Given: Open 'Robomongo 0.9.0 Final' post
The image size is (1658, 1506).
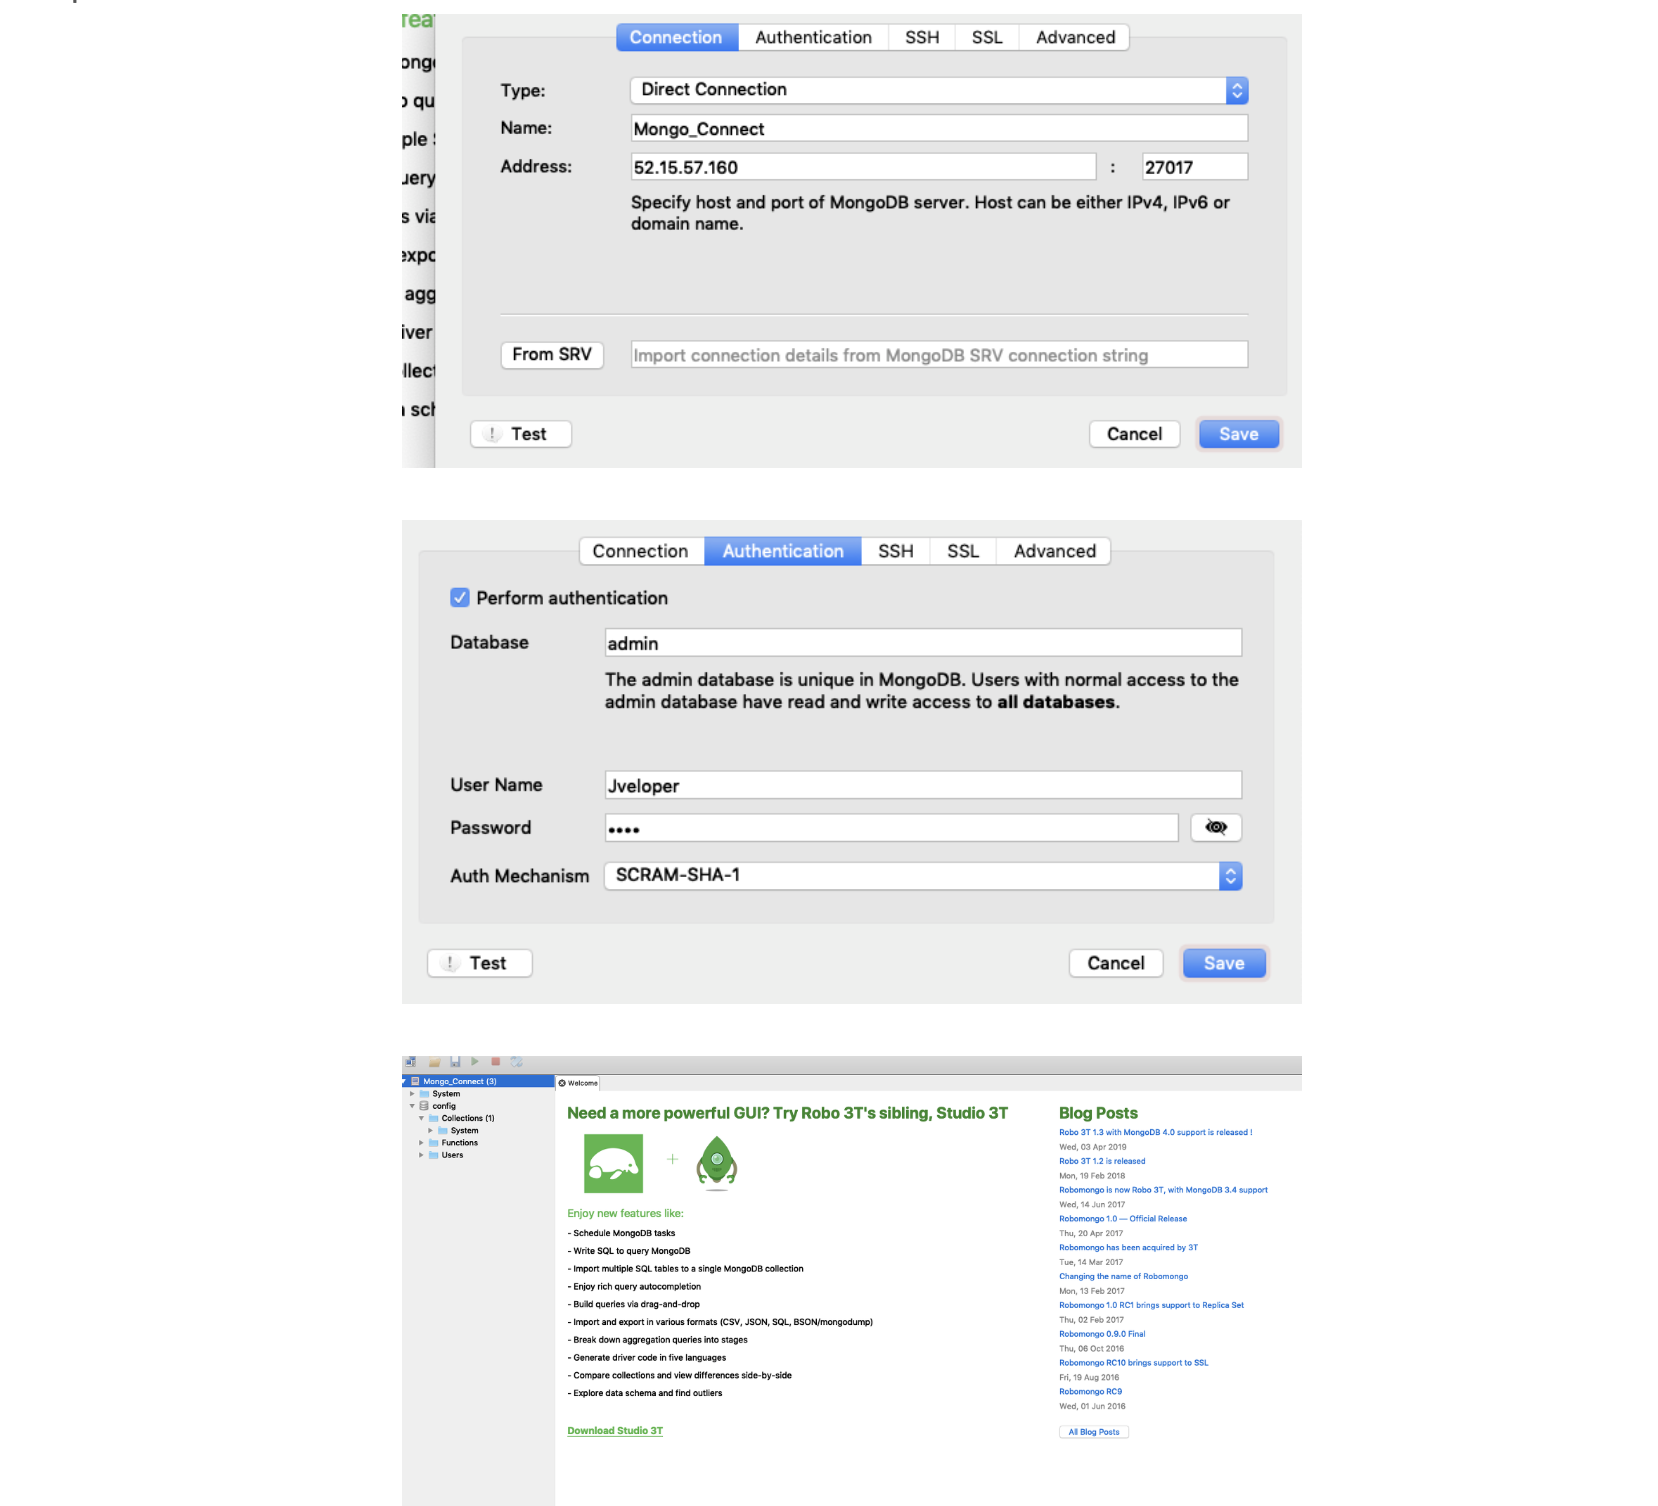Looking at the screenshot, I should click(1102, 1334).
